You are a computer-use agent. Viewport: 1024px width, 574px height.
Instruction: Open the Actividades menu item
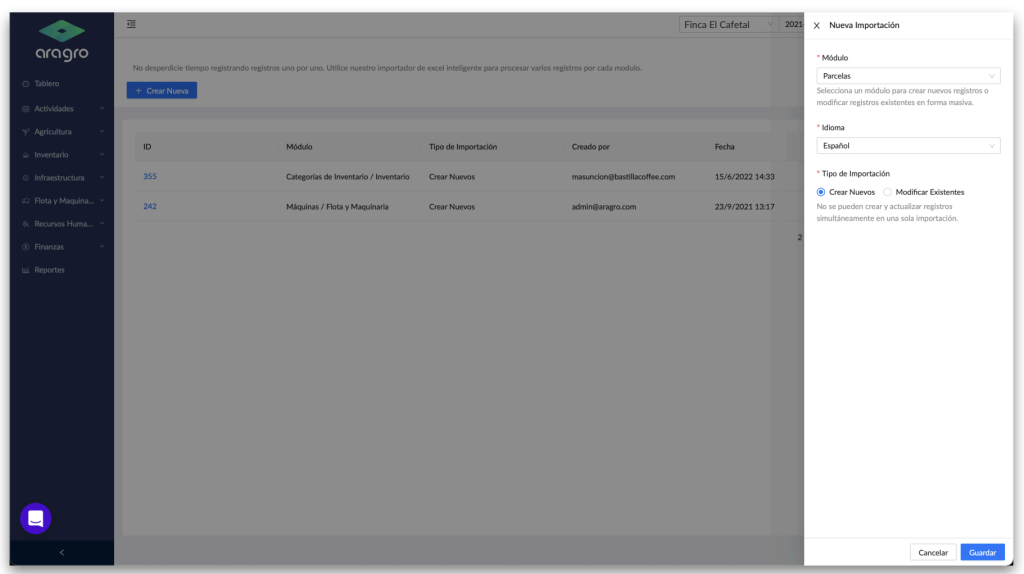pos(62,109)
